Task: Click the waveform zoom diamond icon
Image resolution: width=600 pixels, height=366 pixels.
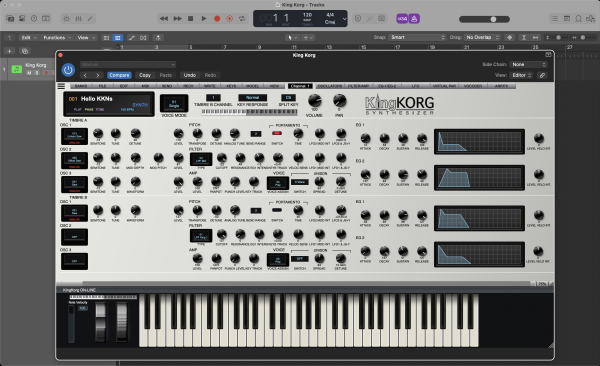Action: pos(510,38)
